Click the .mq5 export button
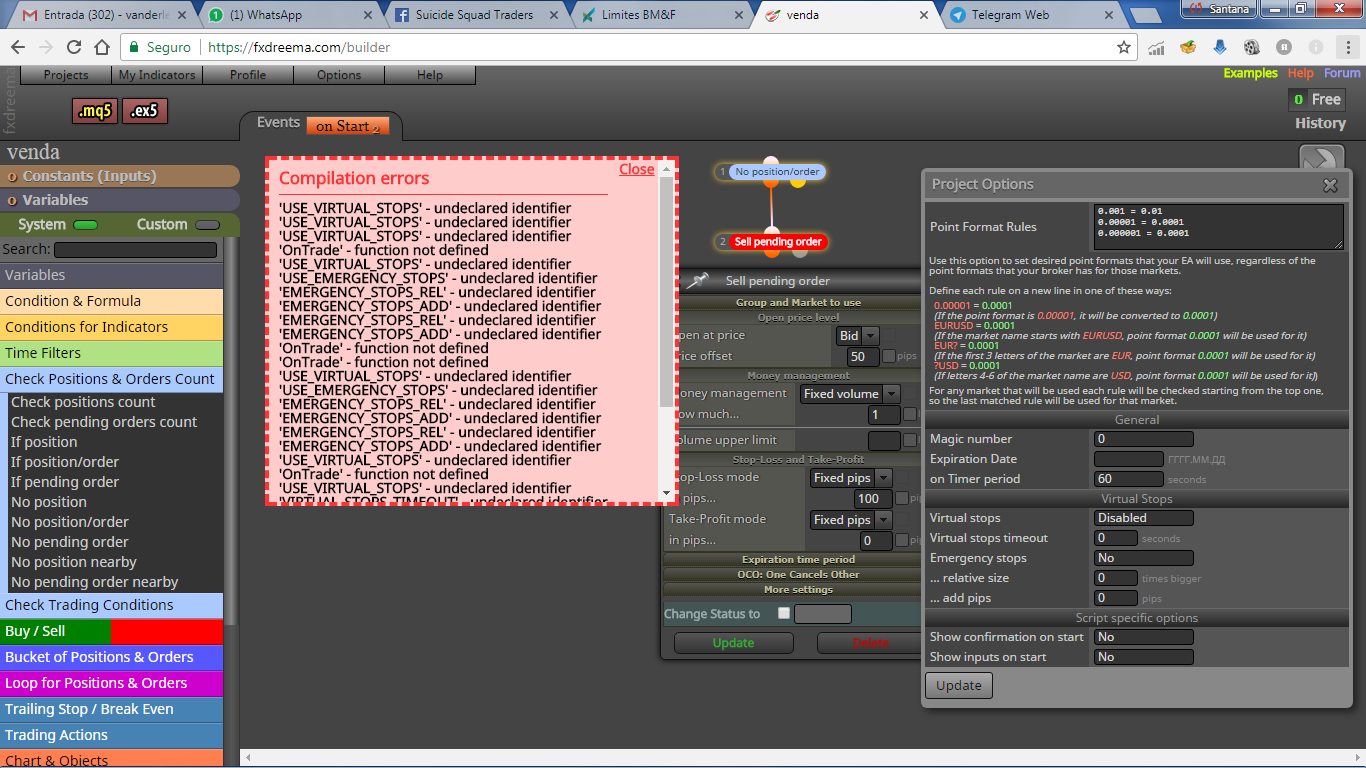Image resolution: width=1366 pixels, height=768 pixels. 95,111
